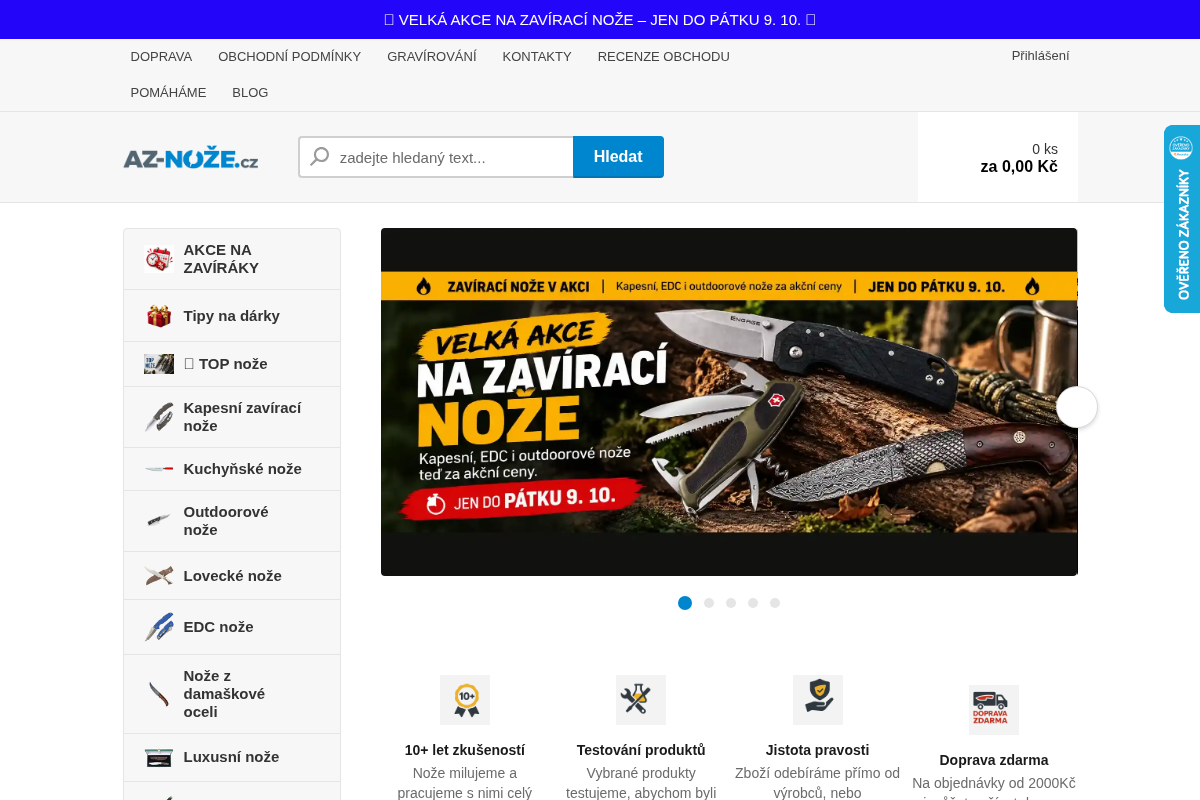Open KONTAKTY page
1200x800 pixels.
click(537, 57)
